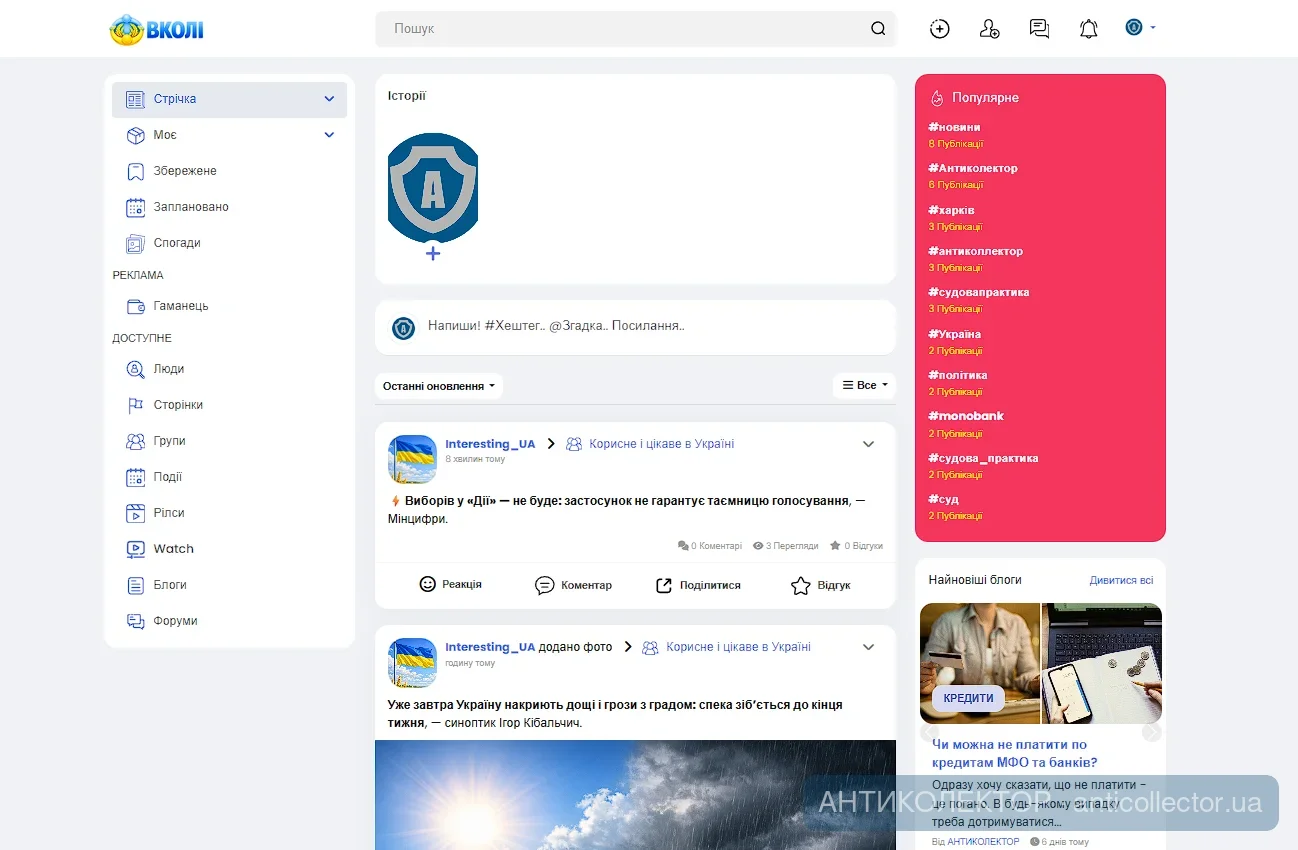The height and width of the screenshot is (850, 1298).
Task: Open the Все filter dropdown
Action: [864, 385]
